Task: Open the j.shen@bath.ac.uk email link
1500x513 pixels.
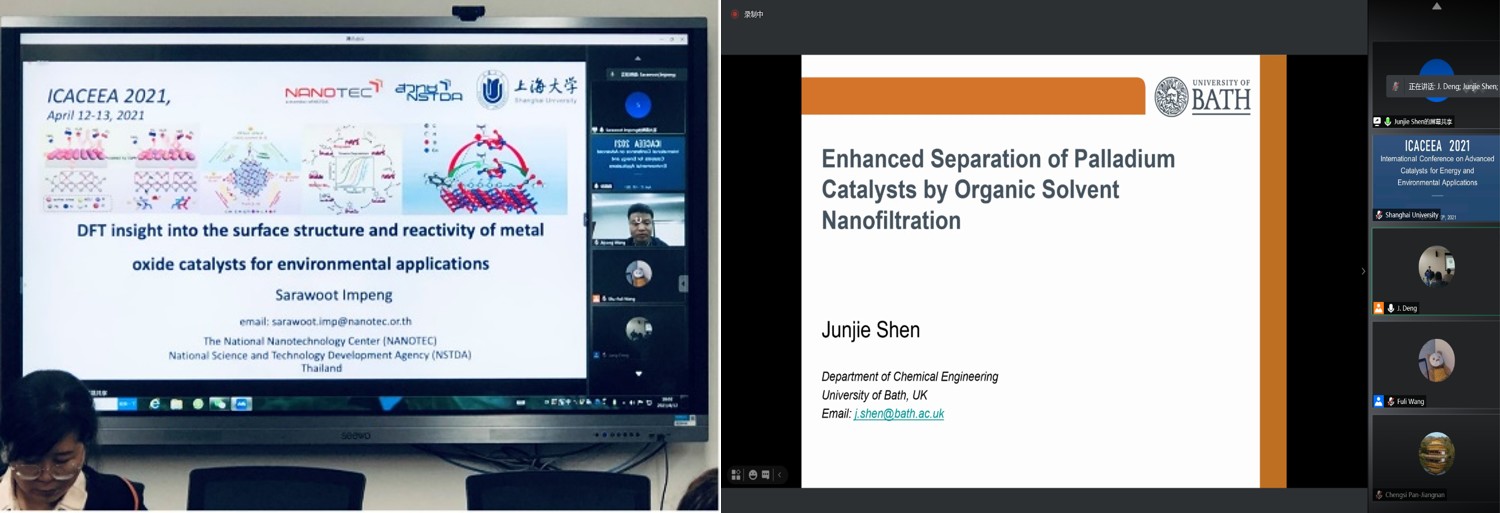Action: 898,413
